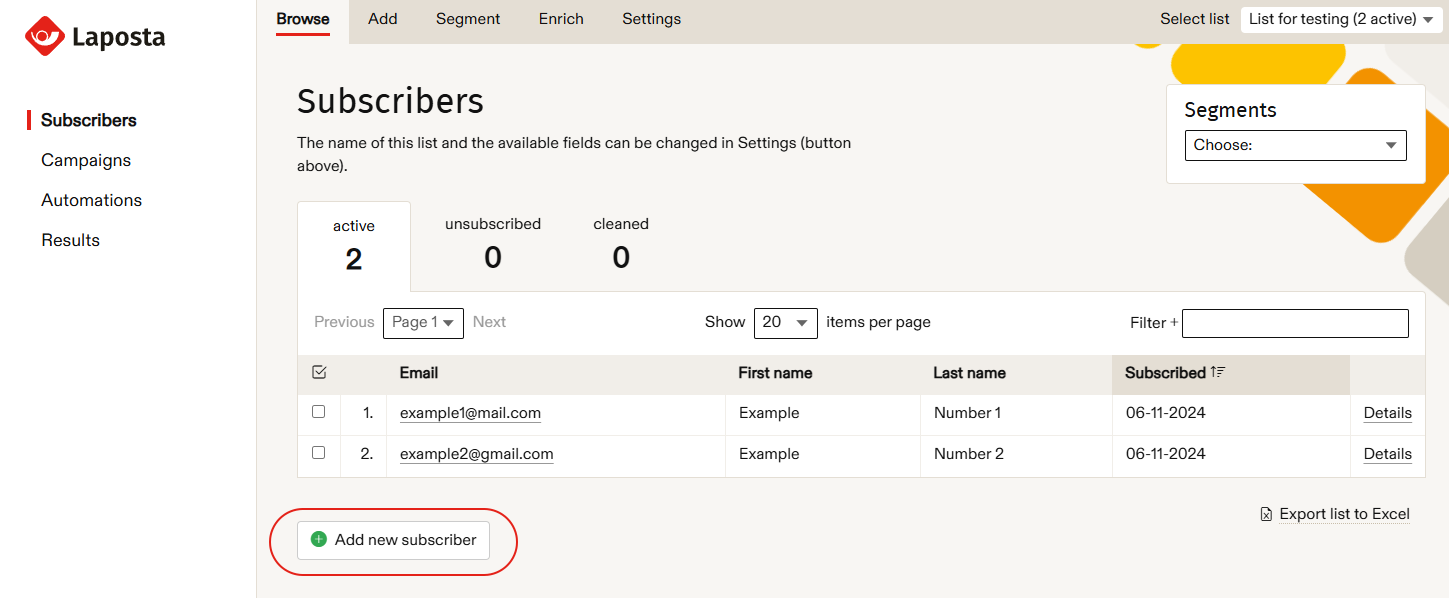Click the Excel export file icon

(x=1267, y=514)
